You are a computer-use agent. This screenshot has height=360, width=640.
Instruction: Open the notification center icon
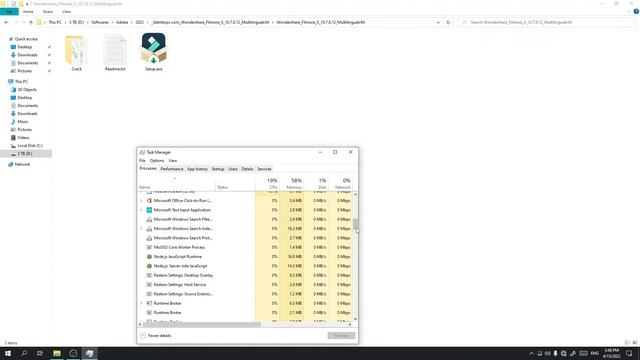click(629, 353)
